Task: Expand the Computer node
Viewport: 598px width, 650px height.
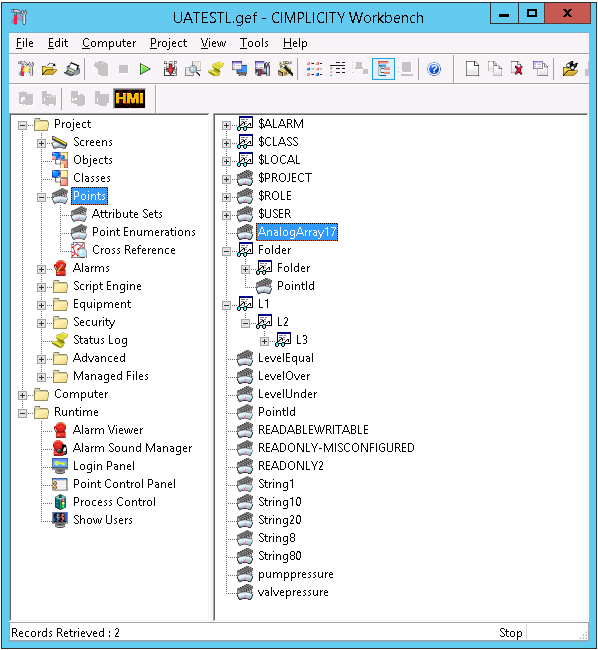Action: tap(22, 395)
